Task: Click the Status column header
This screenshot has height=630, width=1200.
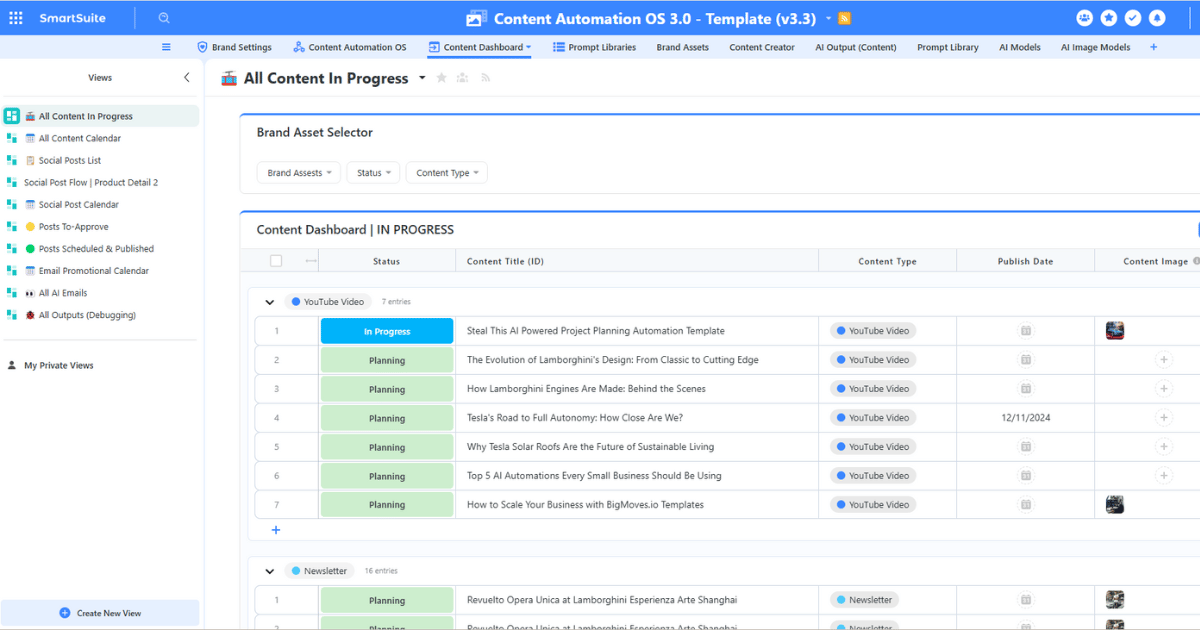Action: coord(387,261)
